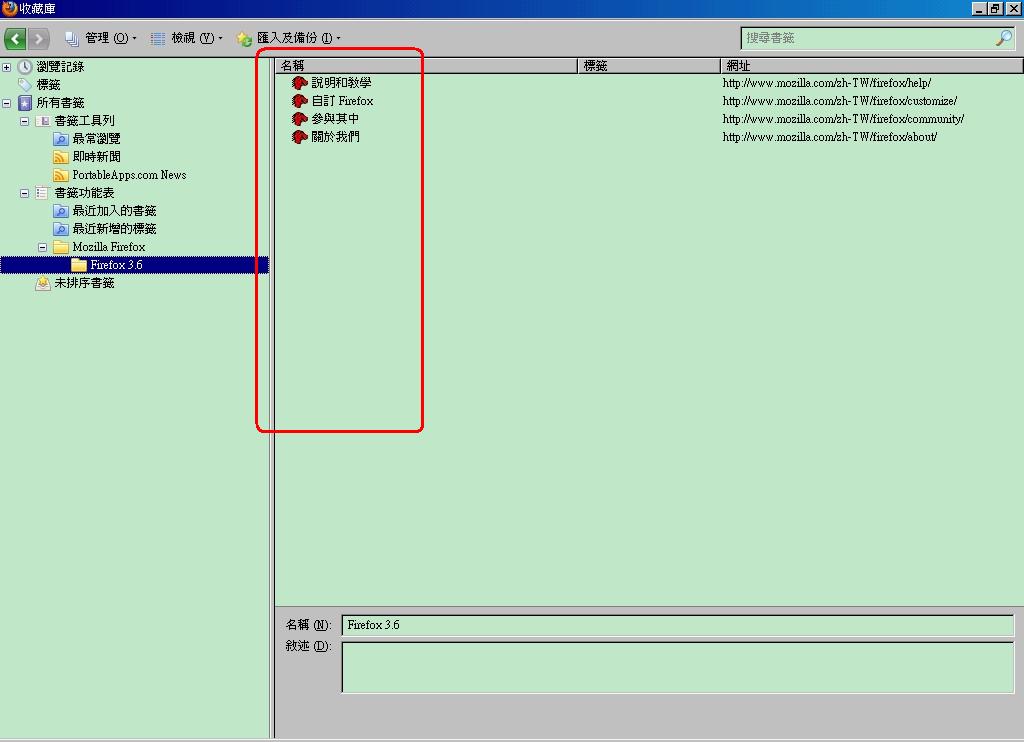The height and width of the screenshot is (742, 1024).
Task: Click the firefox/about/ URL cell
Action: (x=830, y=137)
